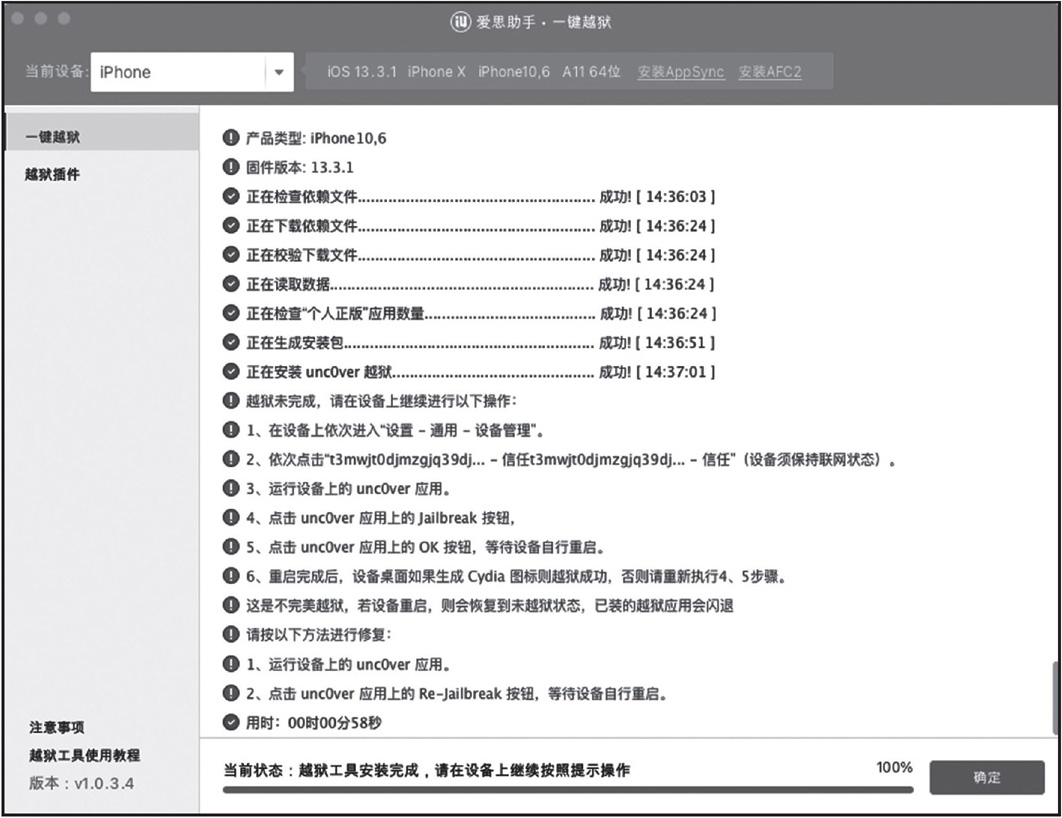1062x818 pixels.
Task: Click info icon beside 这是不完美越狱 notice
Action: click(231, 606)
